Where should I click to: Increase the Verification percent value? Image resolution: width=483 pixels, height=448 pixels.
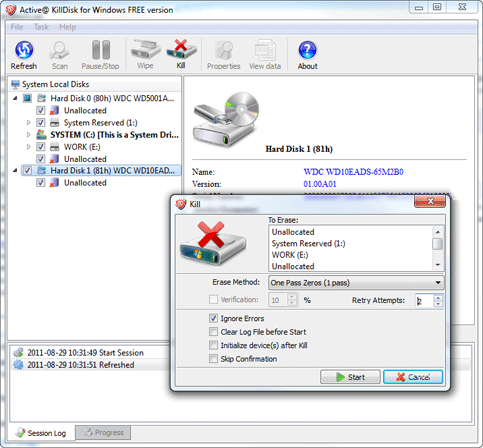click(x=292, y=297)
